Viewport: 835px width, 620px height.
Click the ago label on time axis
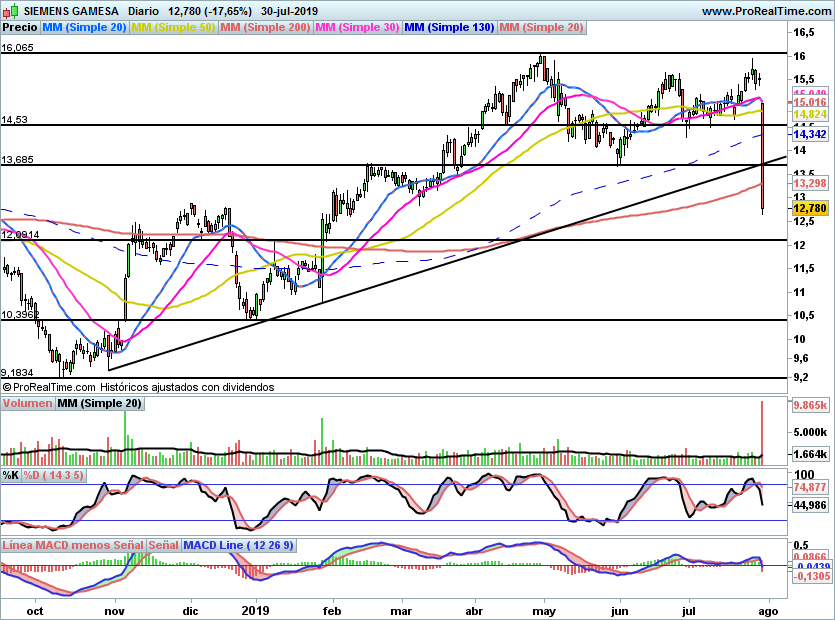pyautogui.click(x=767, y=611)
